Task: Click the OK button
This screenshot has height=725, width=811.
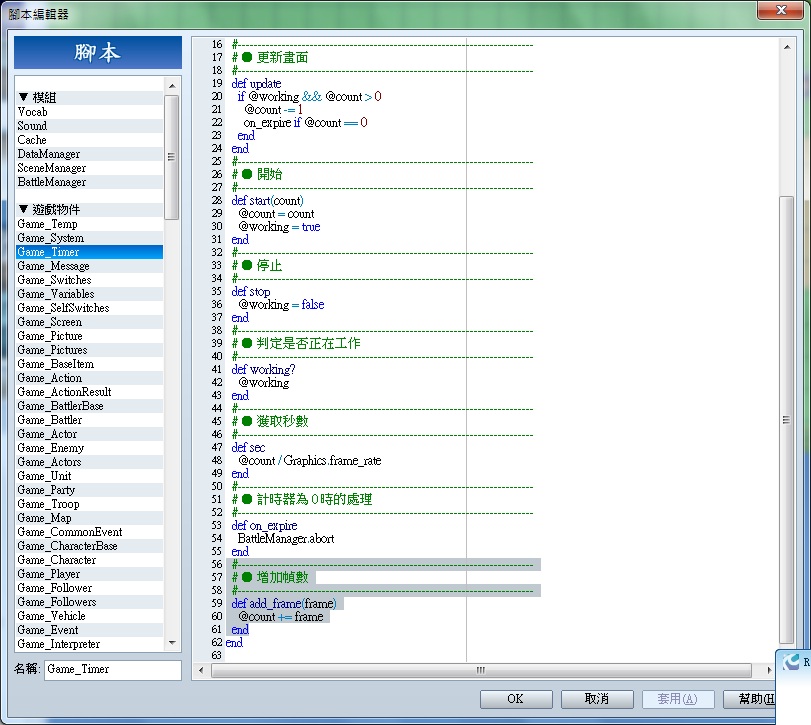Action: (x=516, y=699)
